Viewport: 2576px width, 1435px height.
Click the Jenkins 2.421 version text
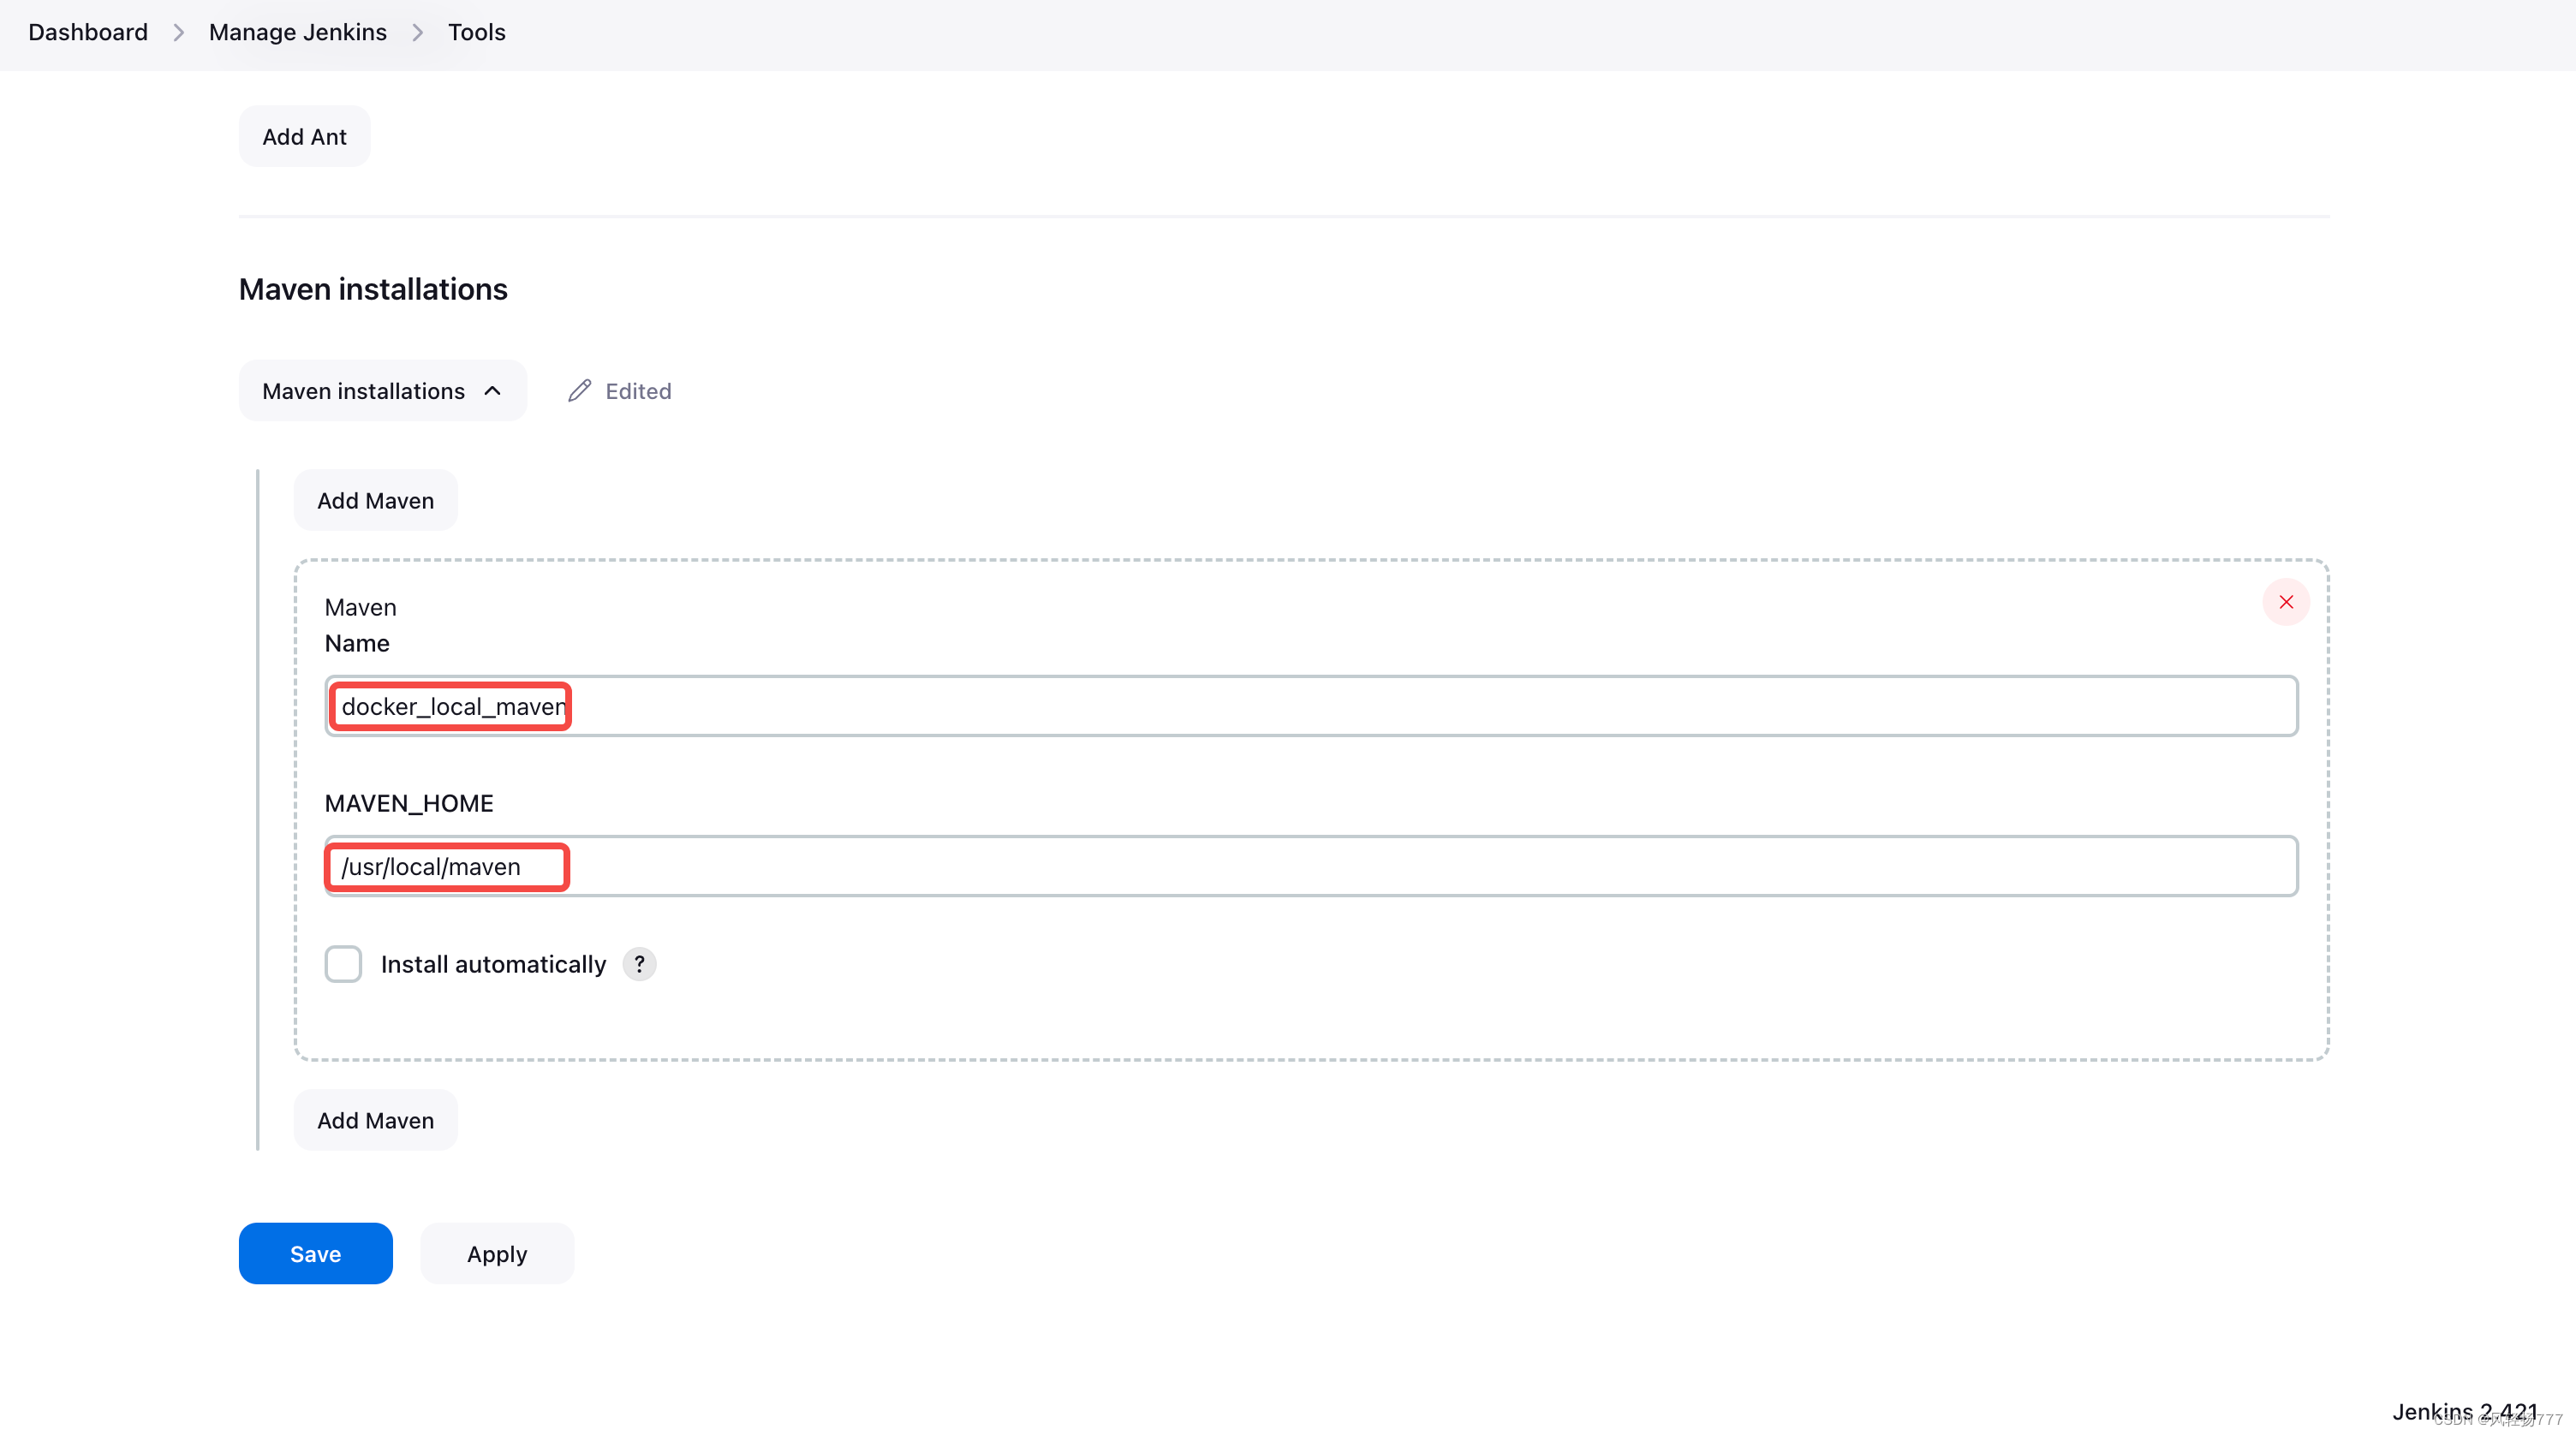coord(2464,1411)
